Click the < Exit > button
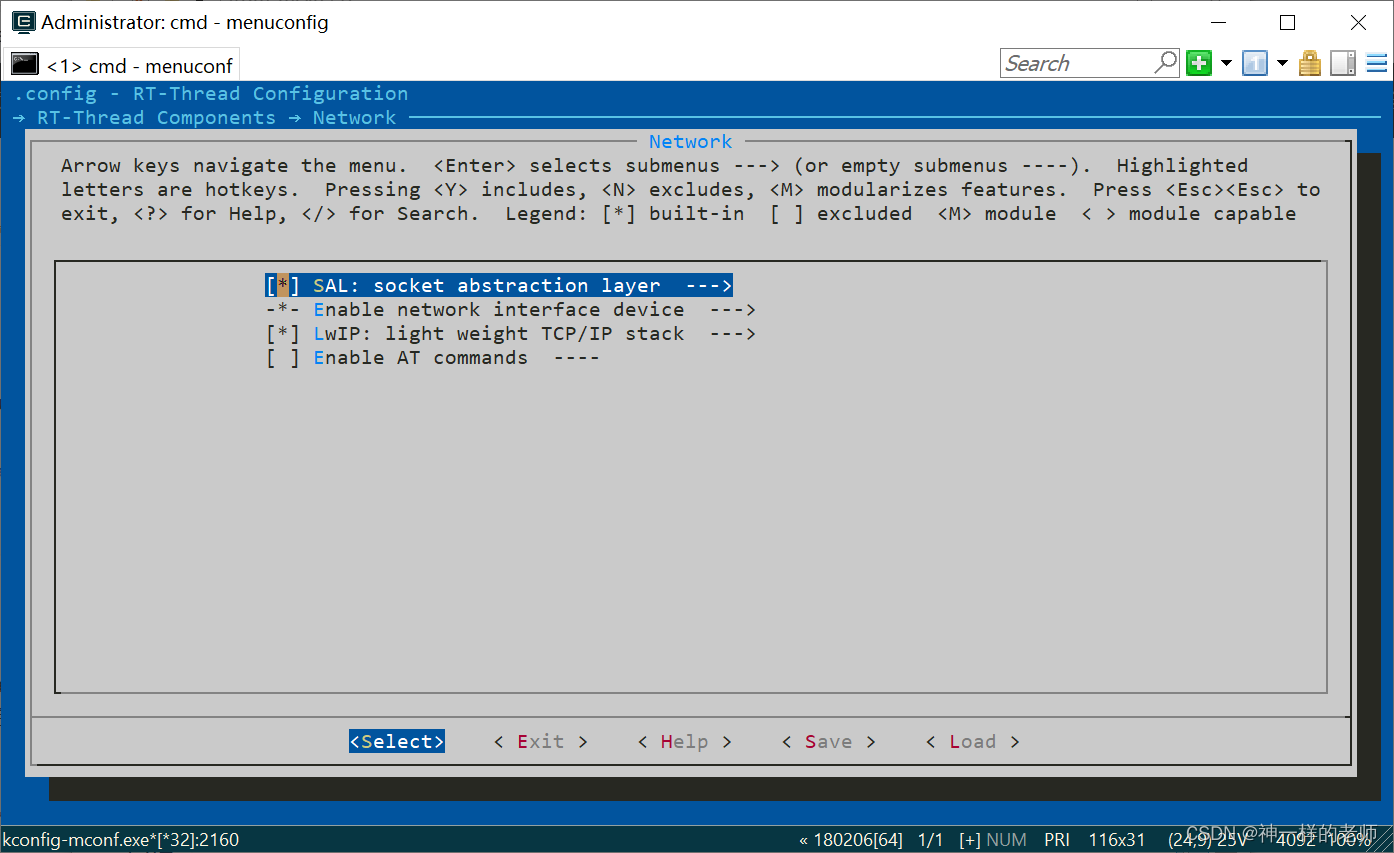This screenshot has height=853, width=1394. (541, 742)
